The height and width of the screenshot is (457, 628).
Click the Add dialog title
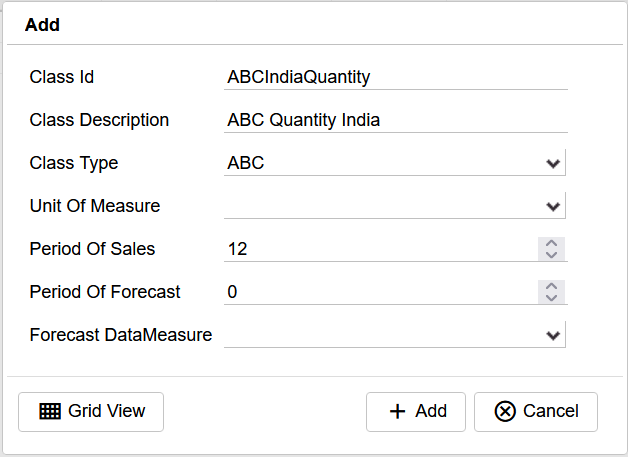(x=42, y=25)
